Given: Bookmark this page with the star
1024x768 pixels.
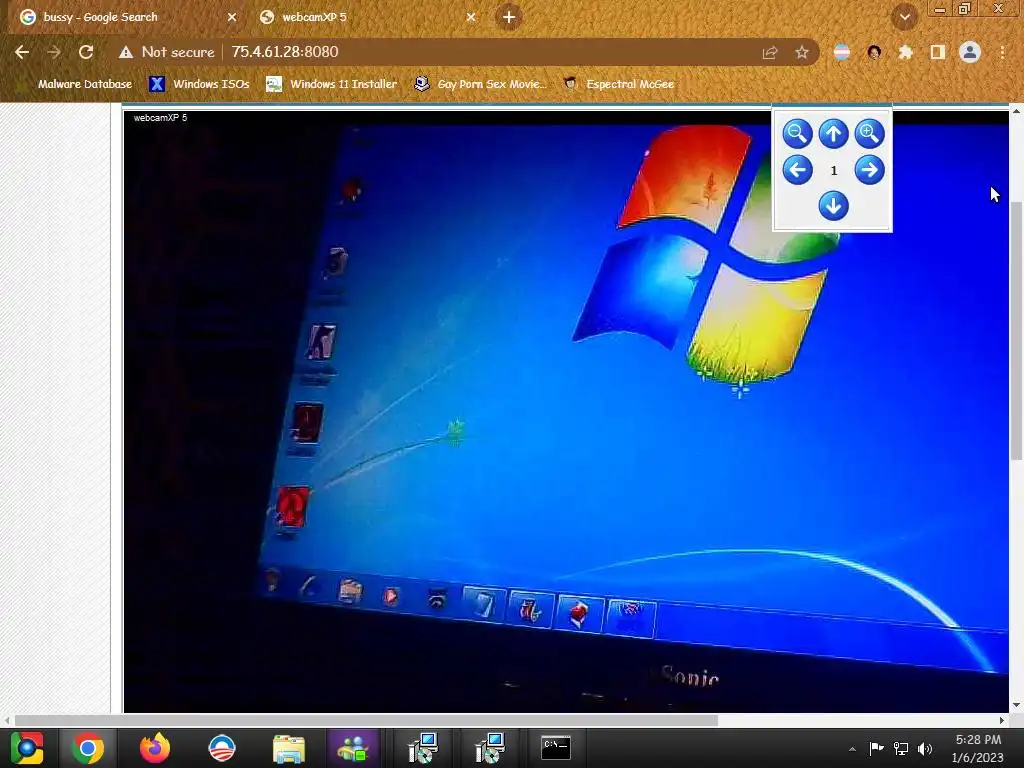Looking at the screenshot, I should tap(802, 52).
